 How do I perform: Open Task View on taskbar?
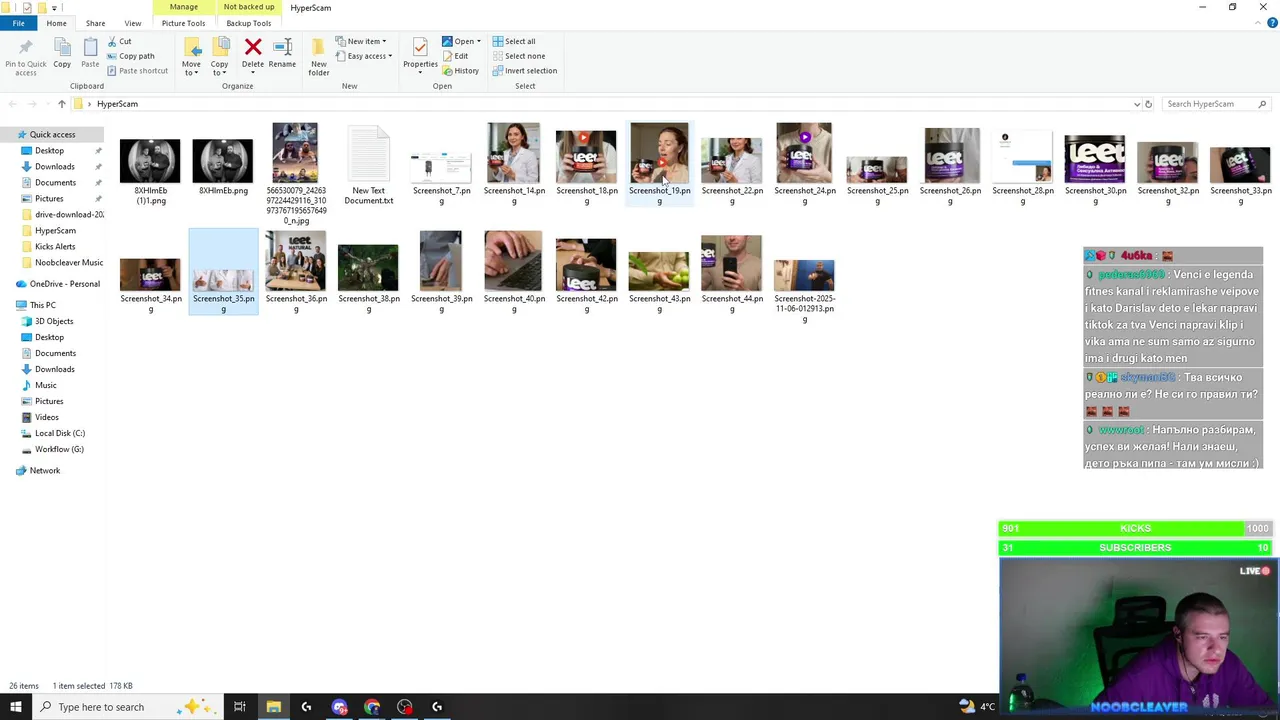click(240, 707)
